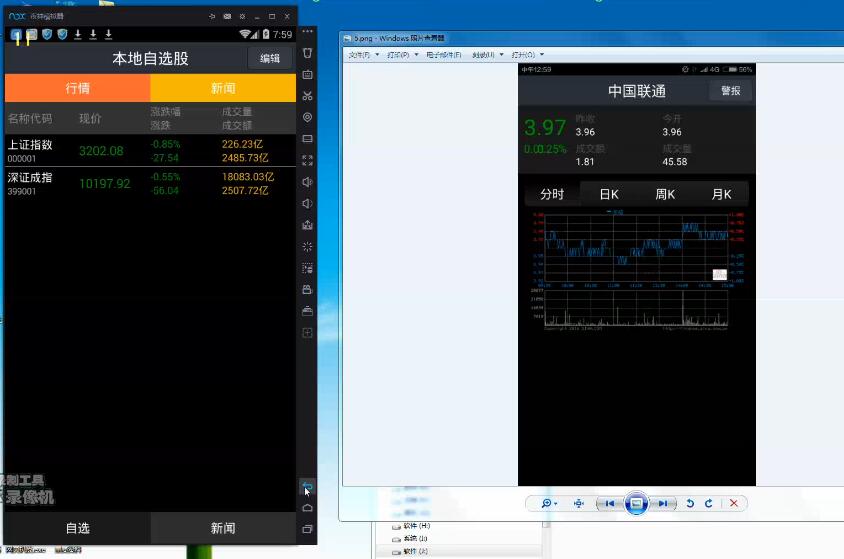Delete the image with red X in Photo Viewer
Viewport: 844px width, 559px height.
point(734,503)
